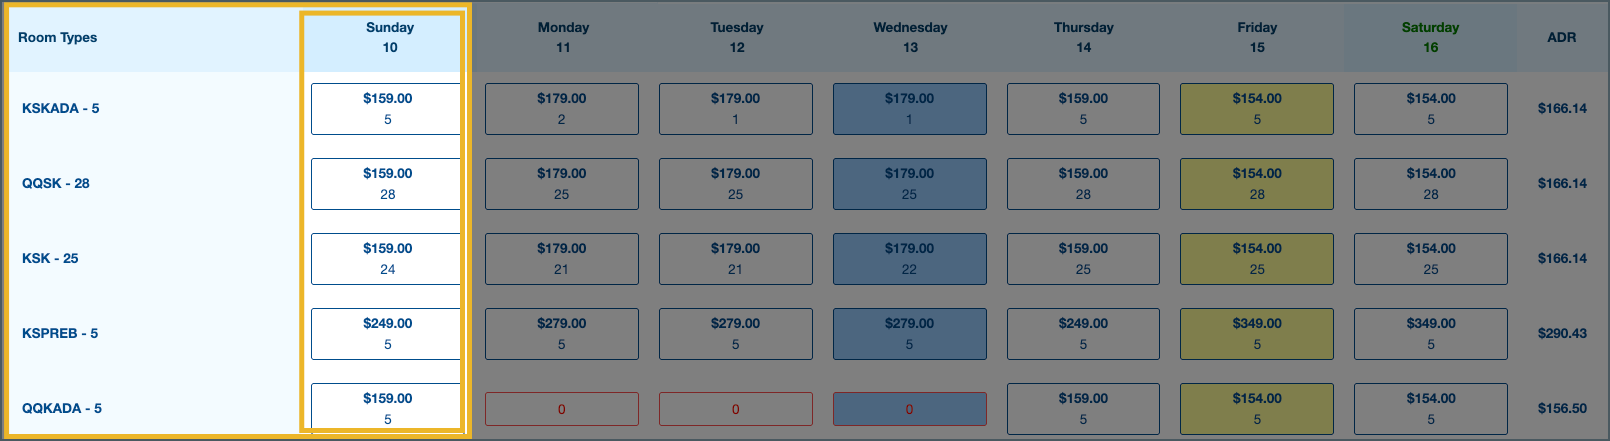
Task: Select Monday 11 column header
Action: pos(563,37)
